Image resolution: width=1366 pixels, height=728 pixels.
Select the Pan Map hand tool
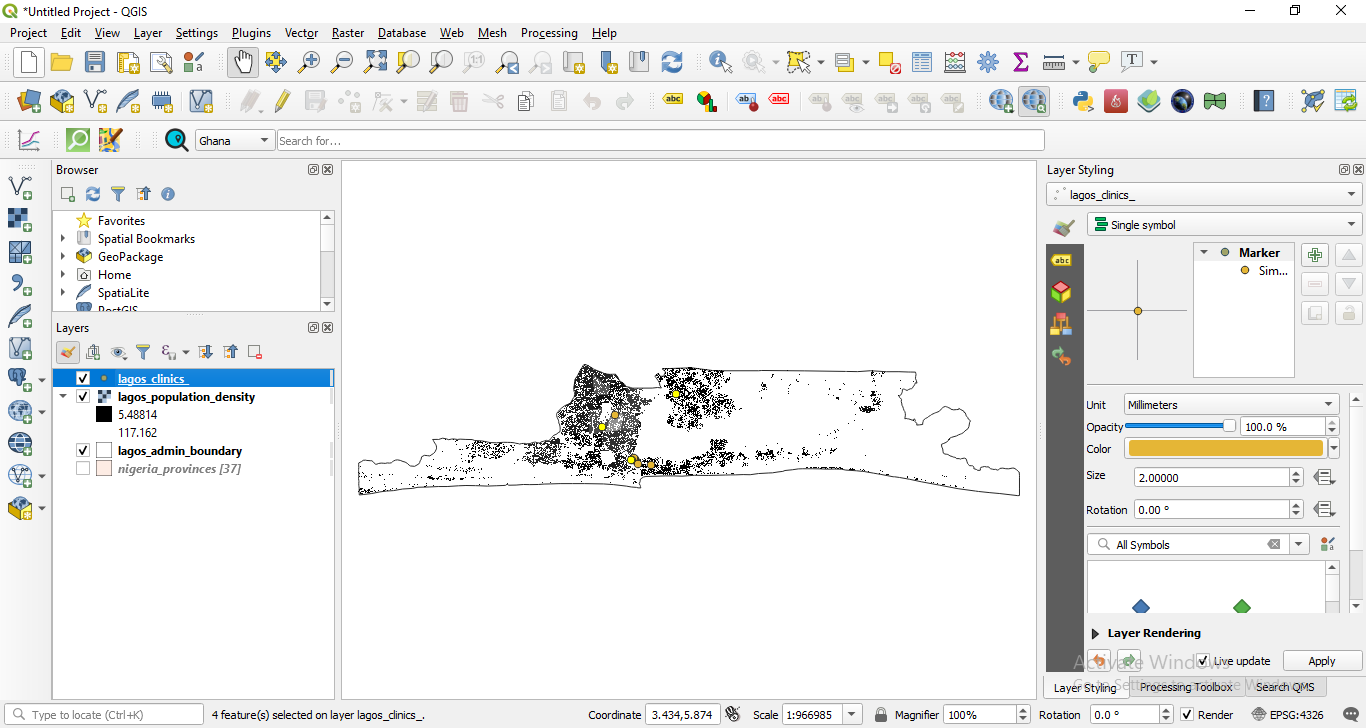[242, 62]
